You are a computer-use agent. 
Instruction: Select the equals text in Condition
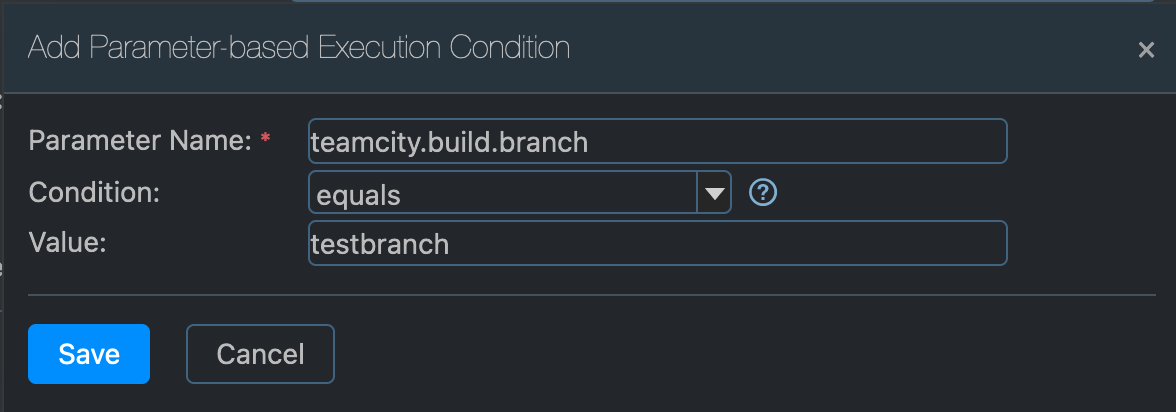[358, 195]
